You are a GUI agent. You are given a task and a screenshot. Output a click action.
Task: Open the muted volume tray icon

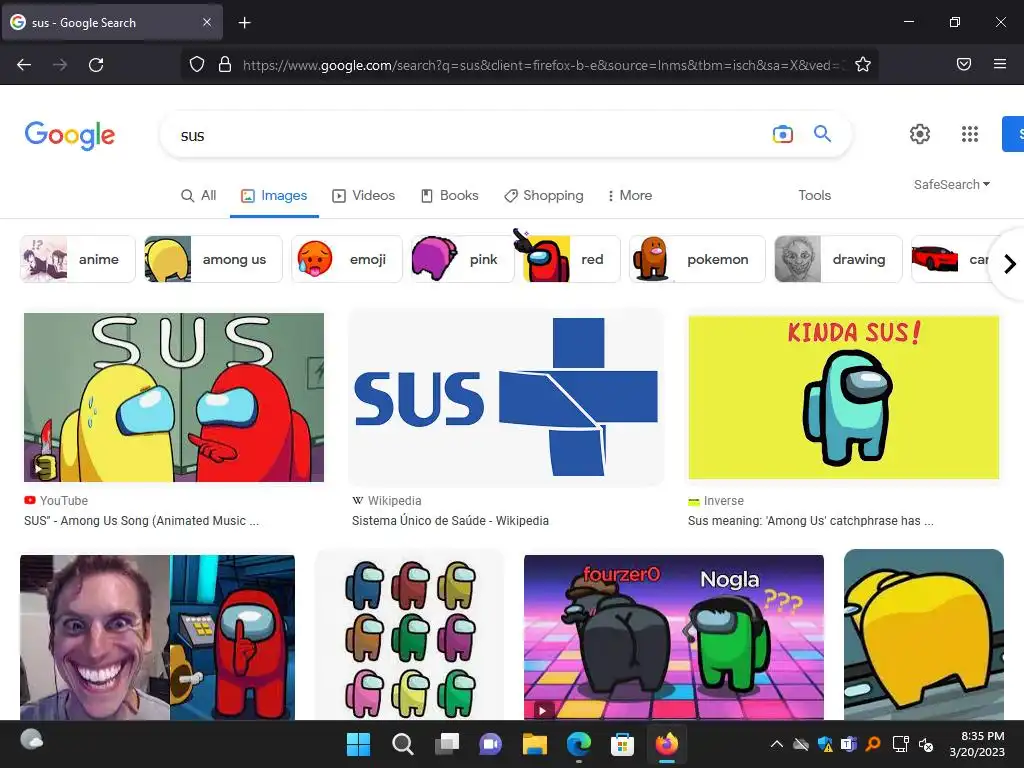pyautogui.click(x=926, y=744)
